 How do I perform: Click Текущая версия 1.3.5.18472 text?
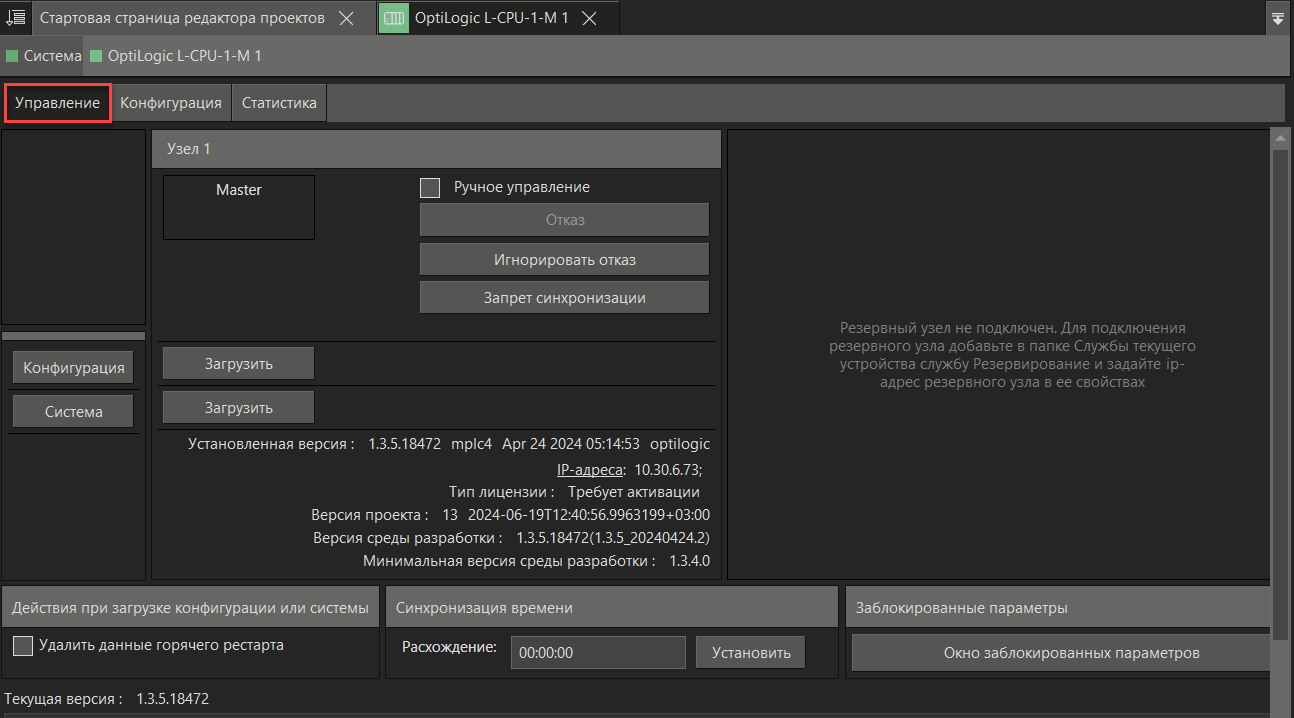[107, 699]
